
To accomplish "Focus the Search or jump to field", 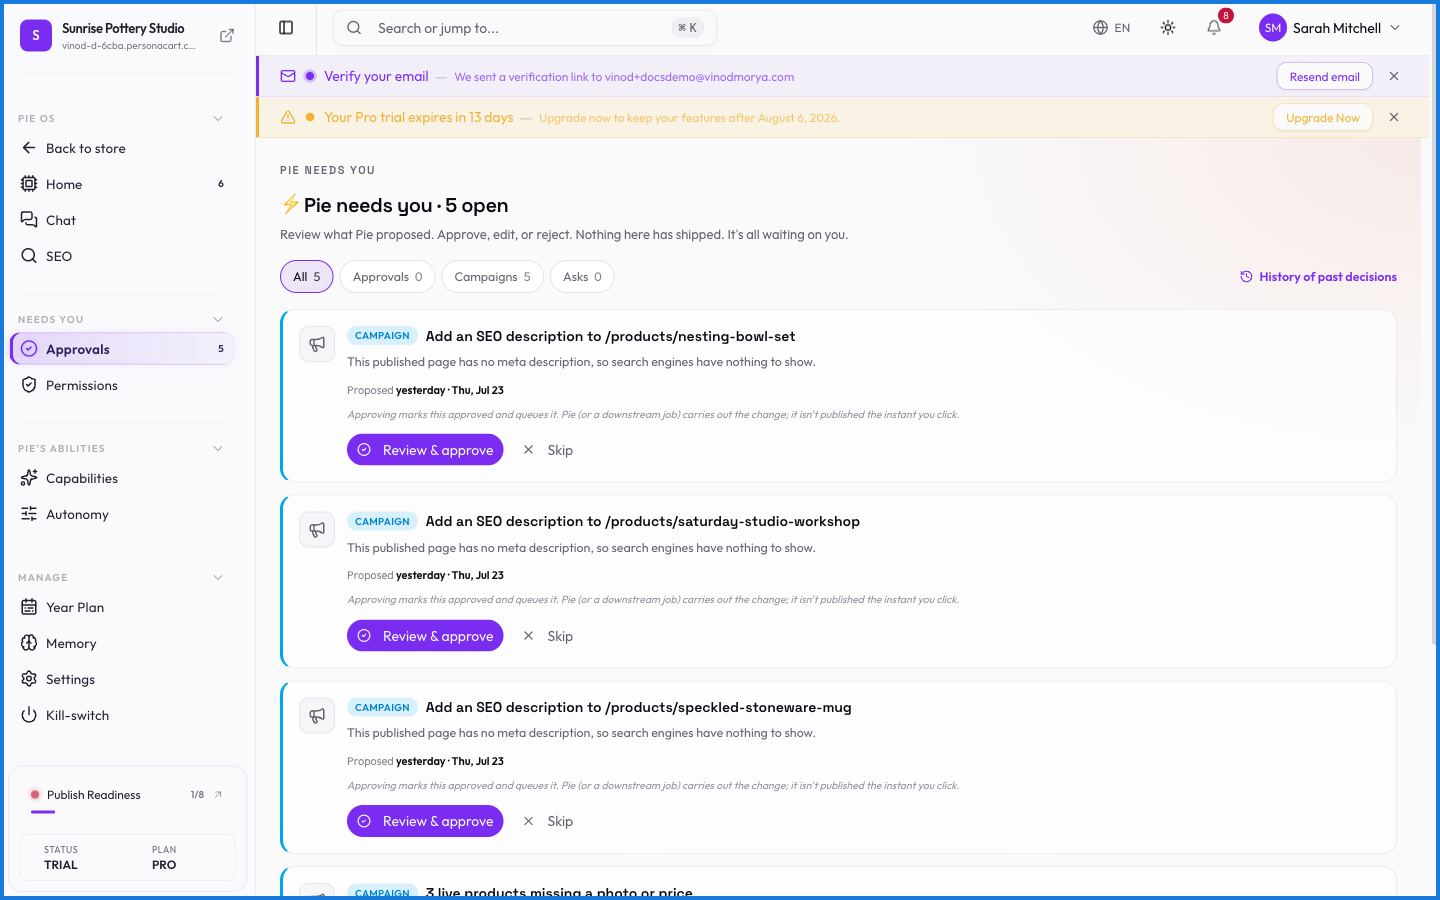I will 525,28.
